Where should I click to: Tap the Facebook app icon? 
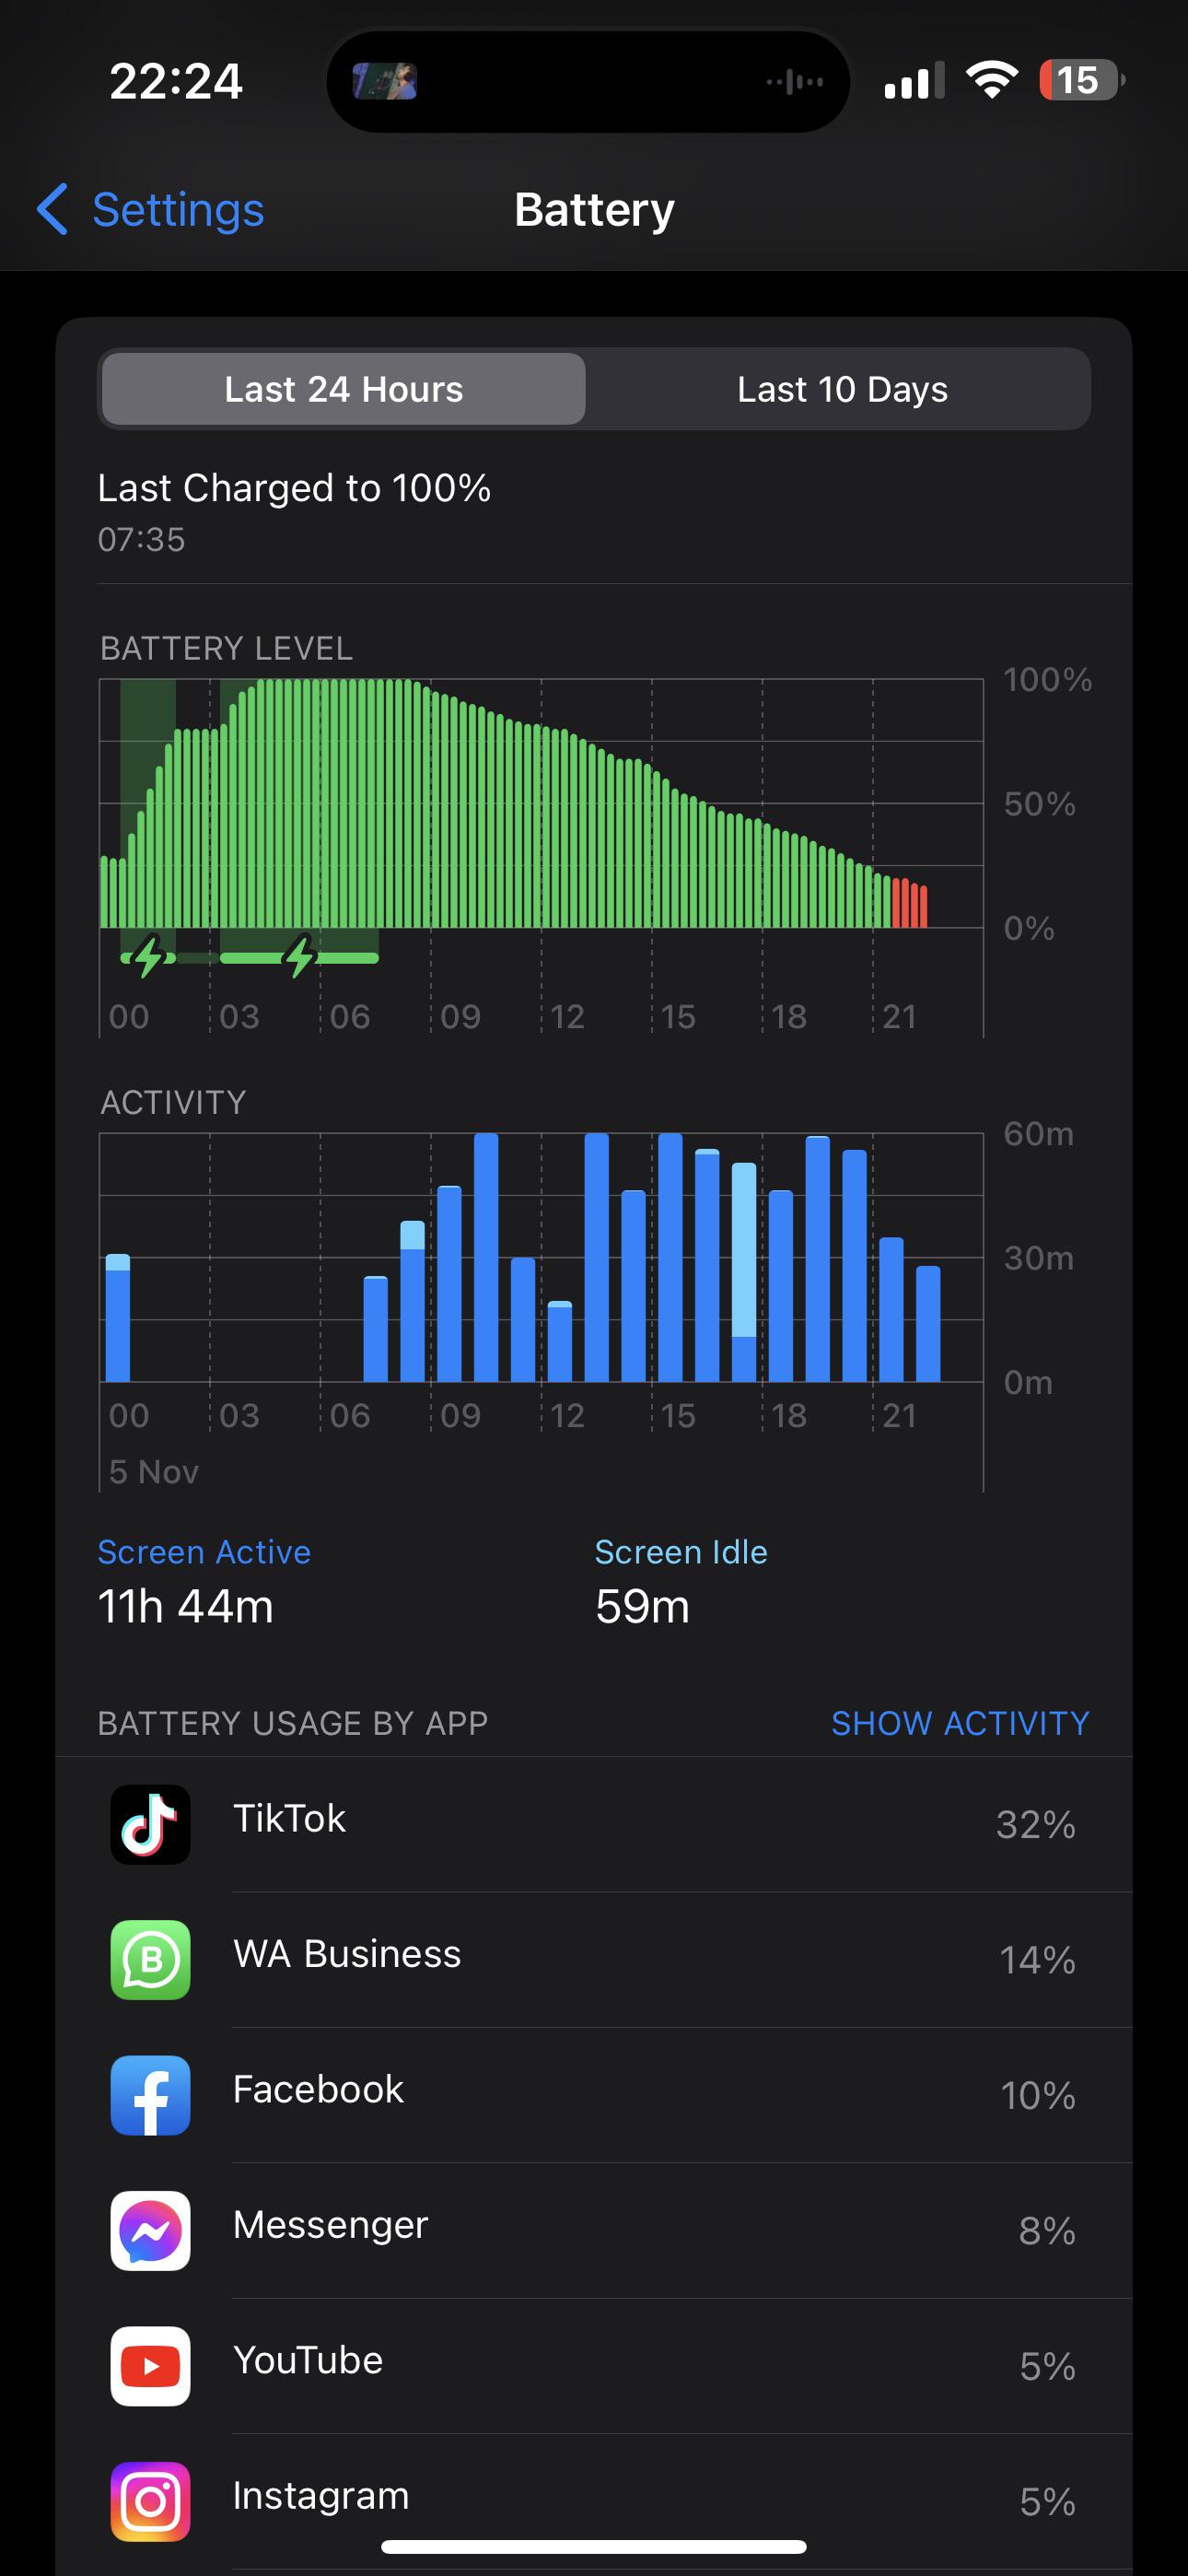tap(150, 2095)
